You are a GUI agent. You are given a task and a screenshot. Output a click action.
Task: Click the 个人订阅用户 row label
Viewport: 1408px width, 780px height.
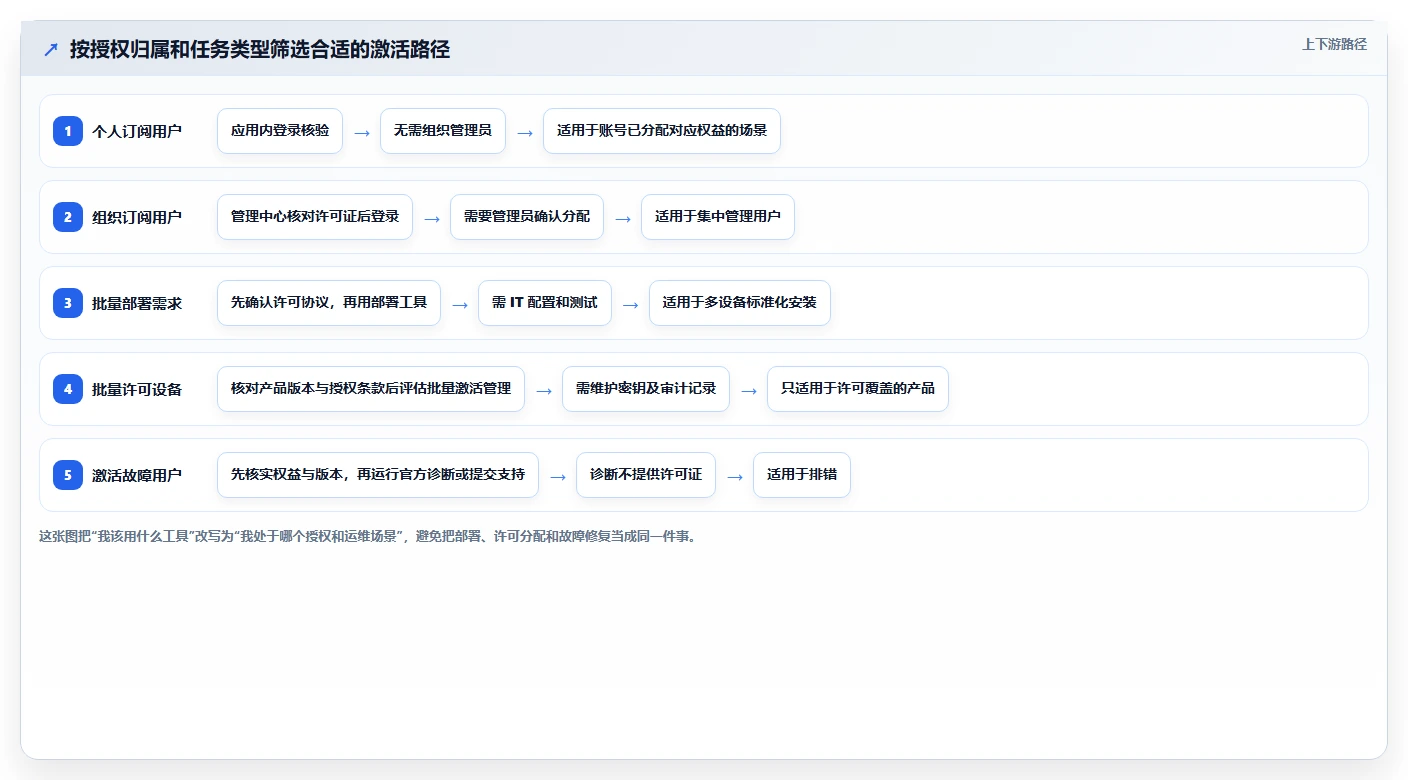(x=137, y=131)
